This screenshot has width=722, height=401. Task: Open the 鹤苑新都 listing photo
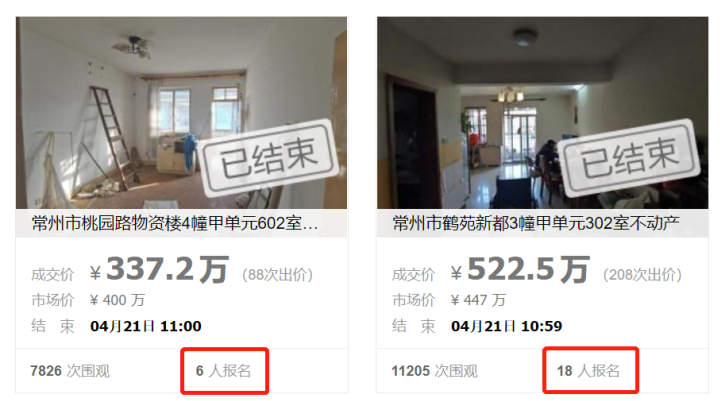click(x=542, y=113)
